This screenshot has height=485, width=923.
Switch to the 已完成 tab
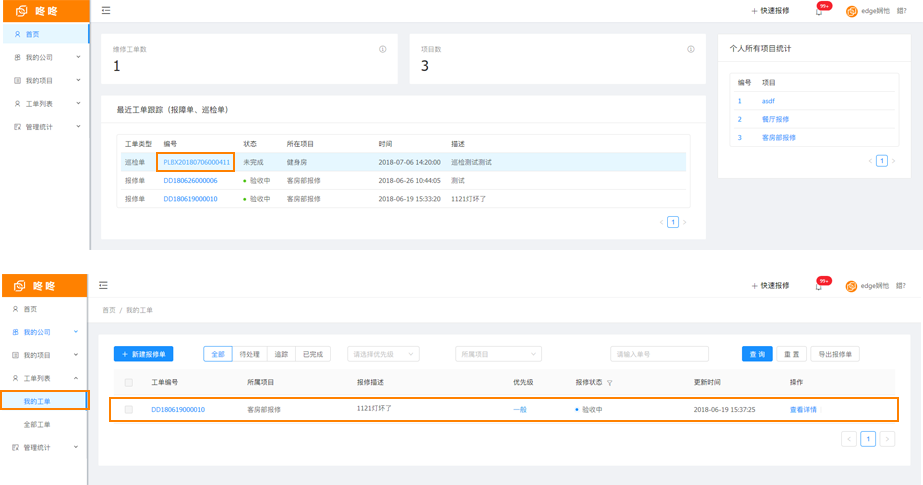click(313, 354)
